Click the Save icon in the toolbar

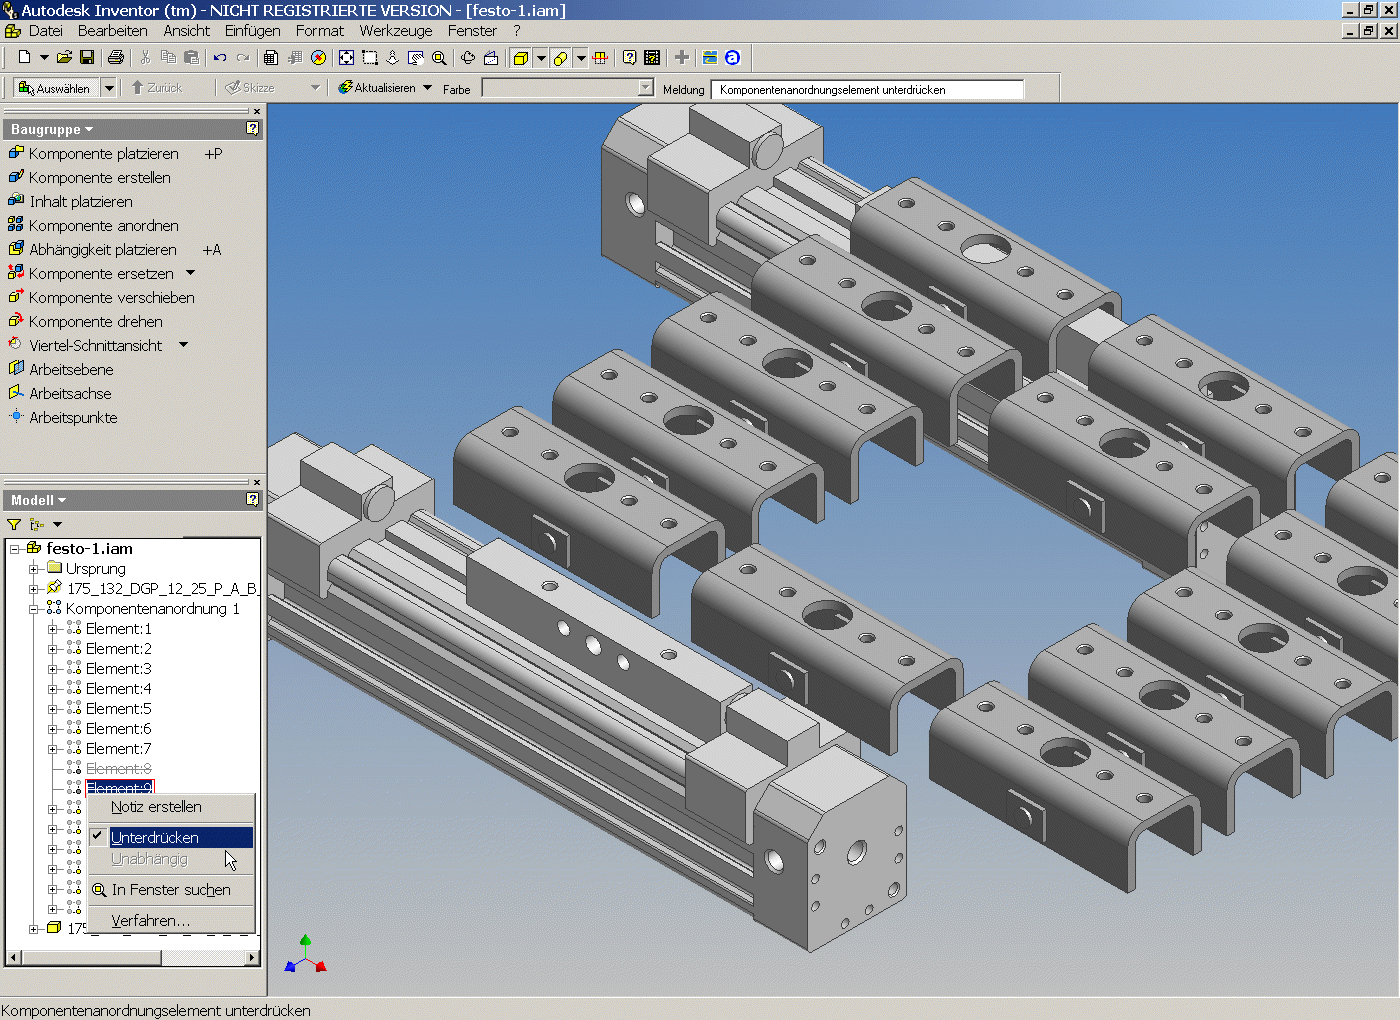pos(87,58)
